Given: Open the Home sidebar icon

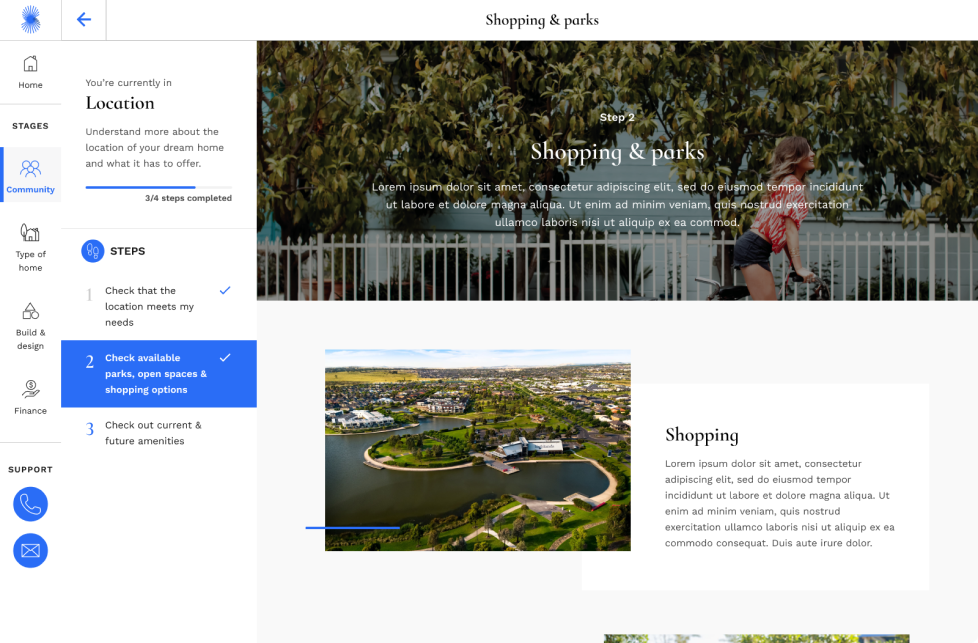Looking at the screenshot, I should (30, 72).
